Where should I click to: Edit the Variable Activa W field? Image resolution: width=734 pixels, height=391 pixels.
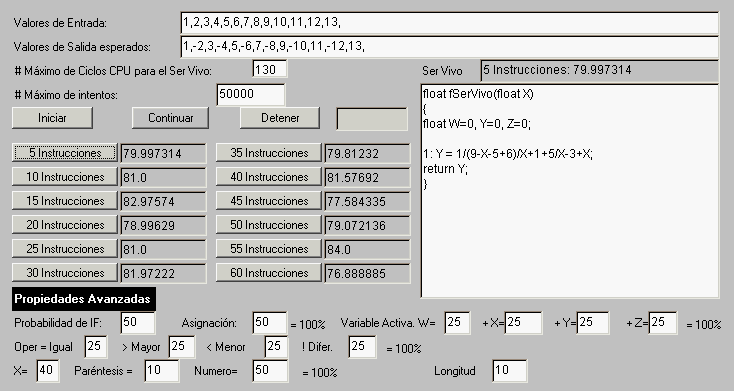coord(457,323)
